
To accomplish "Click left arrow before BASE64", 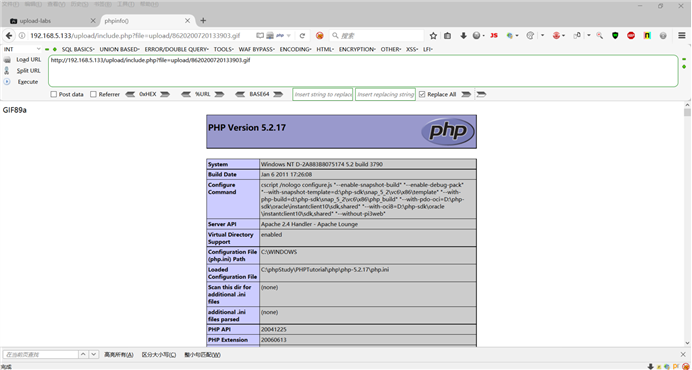I will (x=240, y=94).
